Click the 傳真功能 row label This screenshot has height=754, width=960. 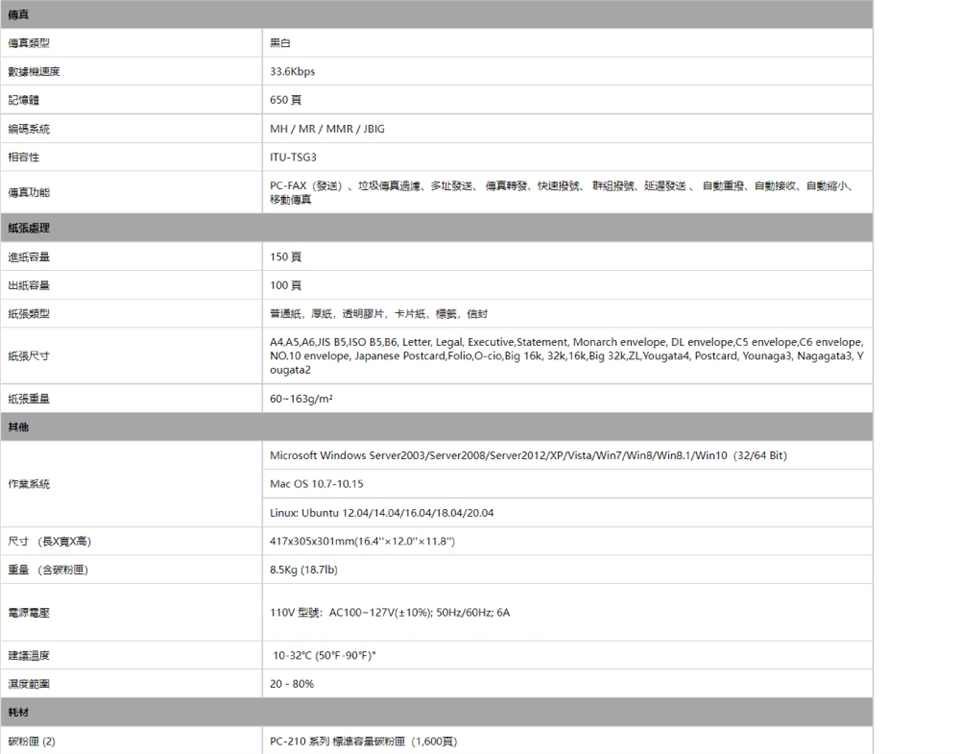click(29, 192)
